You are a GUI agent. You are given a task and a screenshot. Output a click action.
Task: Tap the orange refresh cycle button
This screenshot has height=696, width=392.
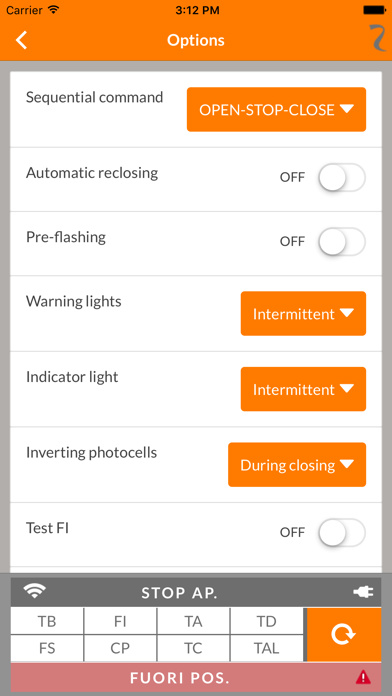(x=344, y=635)
